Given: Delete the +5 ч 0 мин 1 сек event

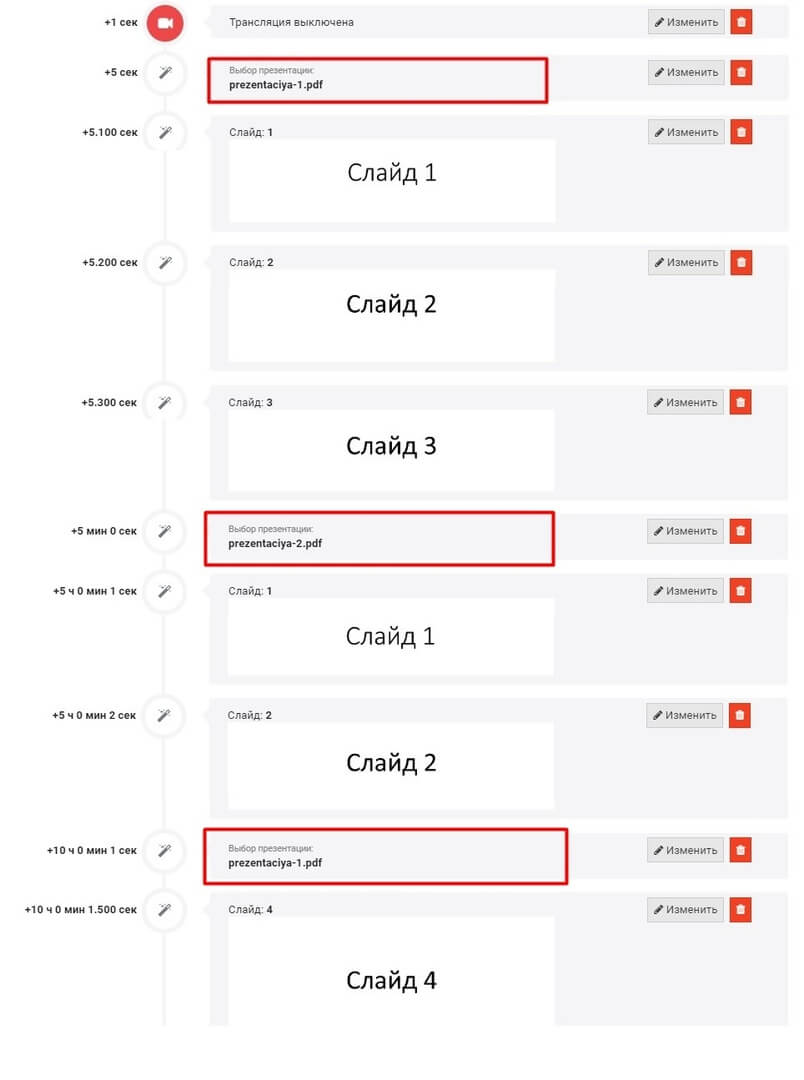Looking at the screenshot, I should click(x=740, y=591).
